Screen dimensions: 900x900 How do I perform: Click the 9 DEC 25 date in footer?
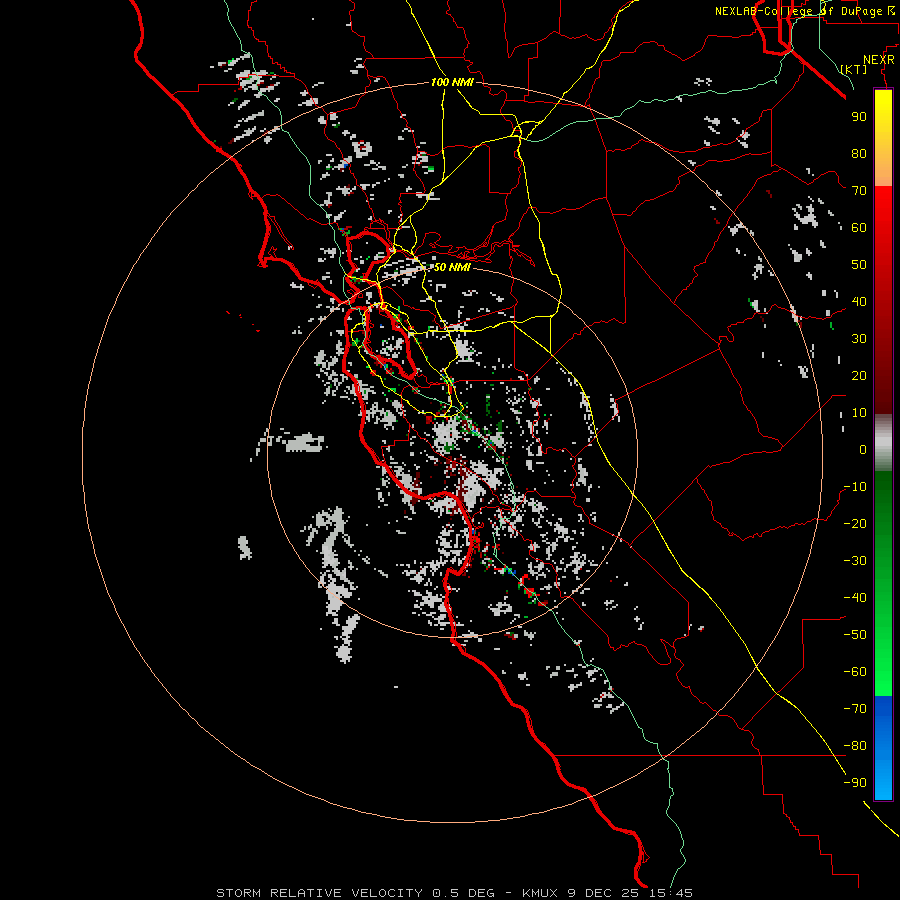[x=604, y=893]
